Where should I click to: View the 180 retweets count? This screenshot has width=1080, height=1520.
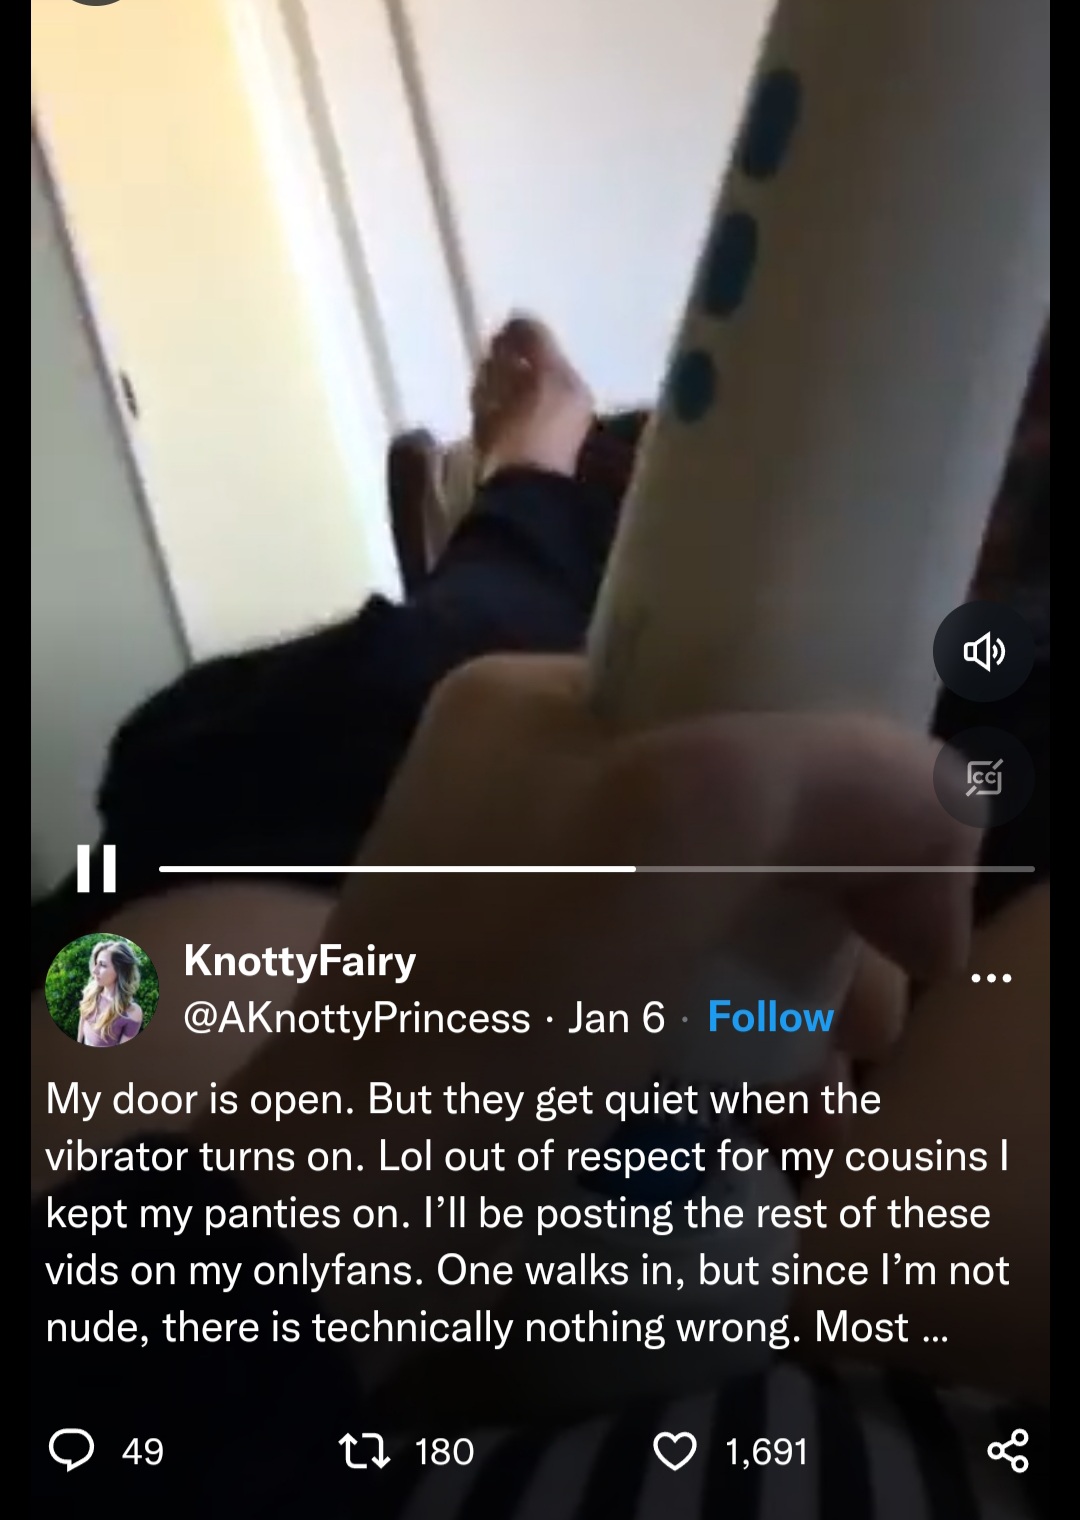[444, 1451]
